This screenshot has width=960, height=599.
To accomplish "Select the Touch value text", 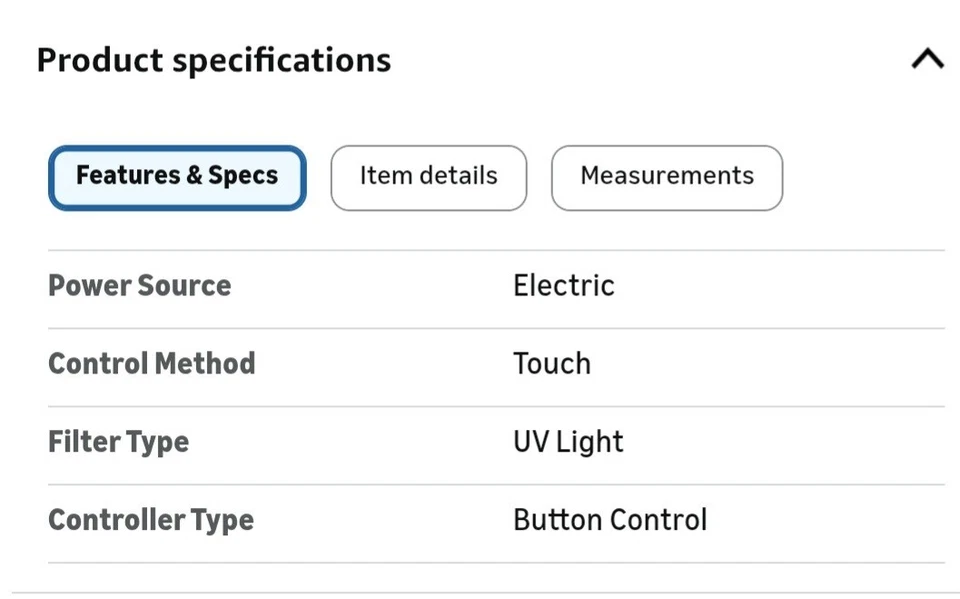I will point(552,364).
